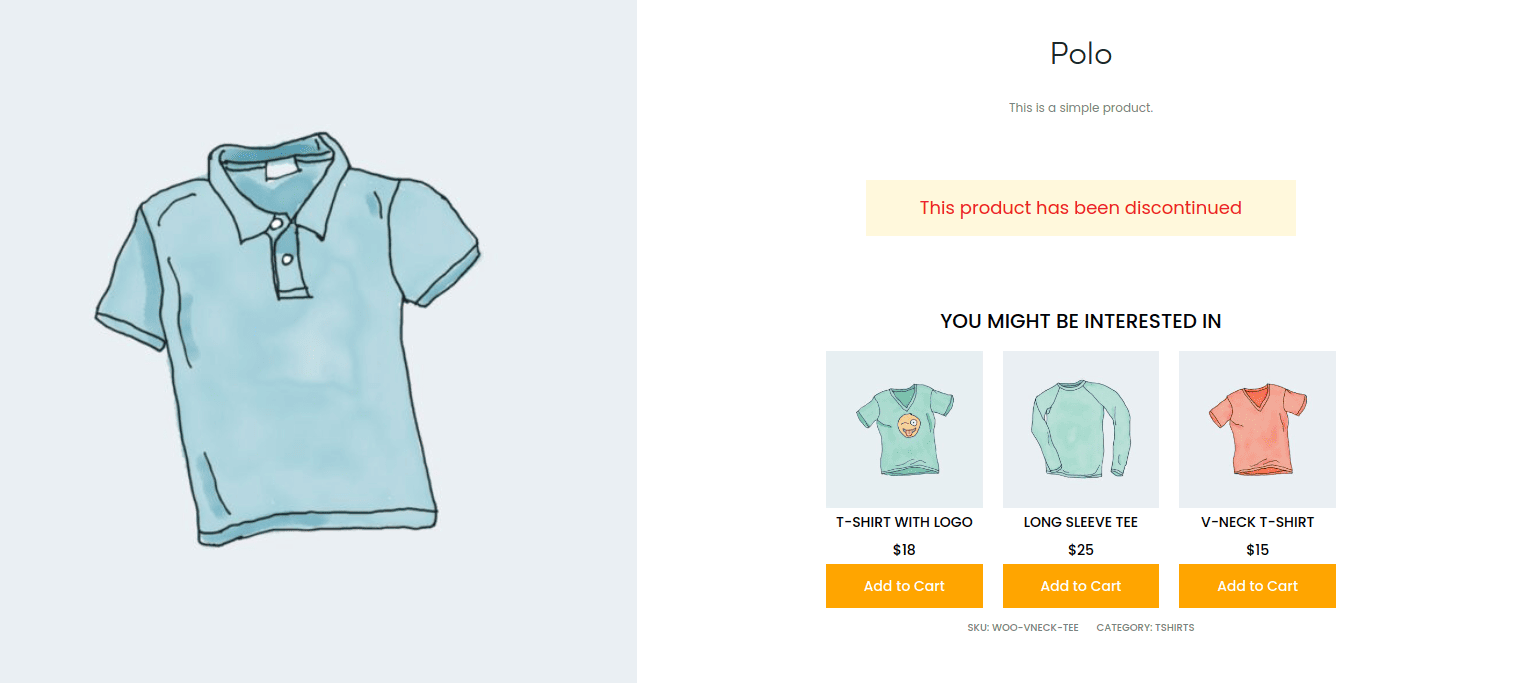Add Long Sleeve Tee to cart
1517x683 pixels.
tap(1080, 586)
